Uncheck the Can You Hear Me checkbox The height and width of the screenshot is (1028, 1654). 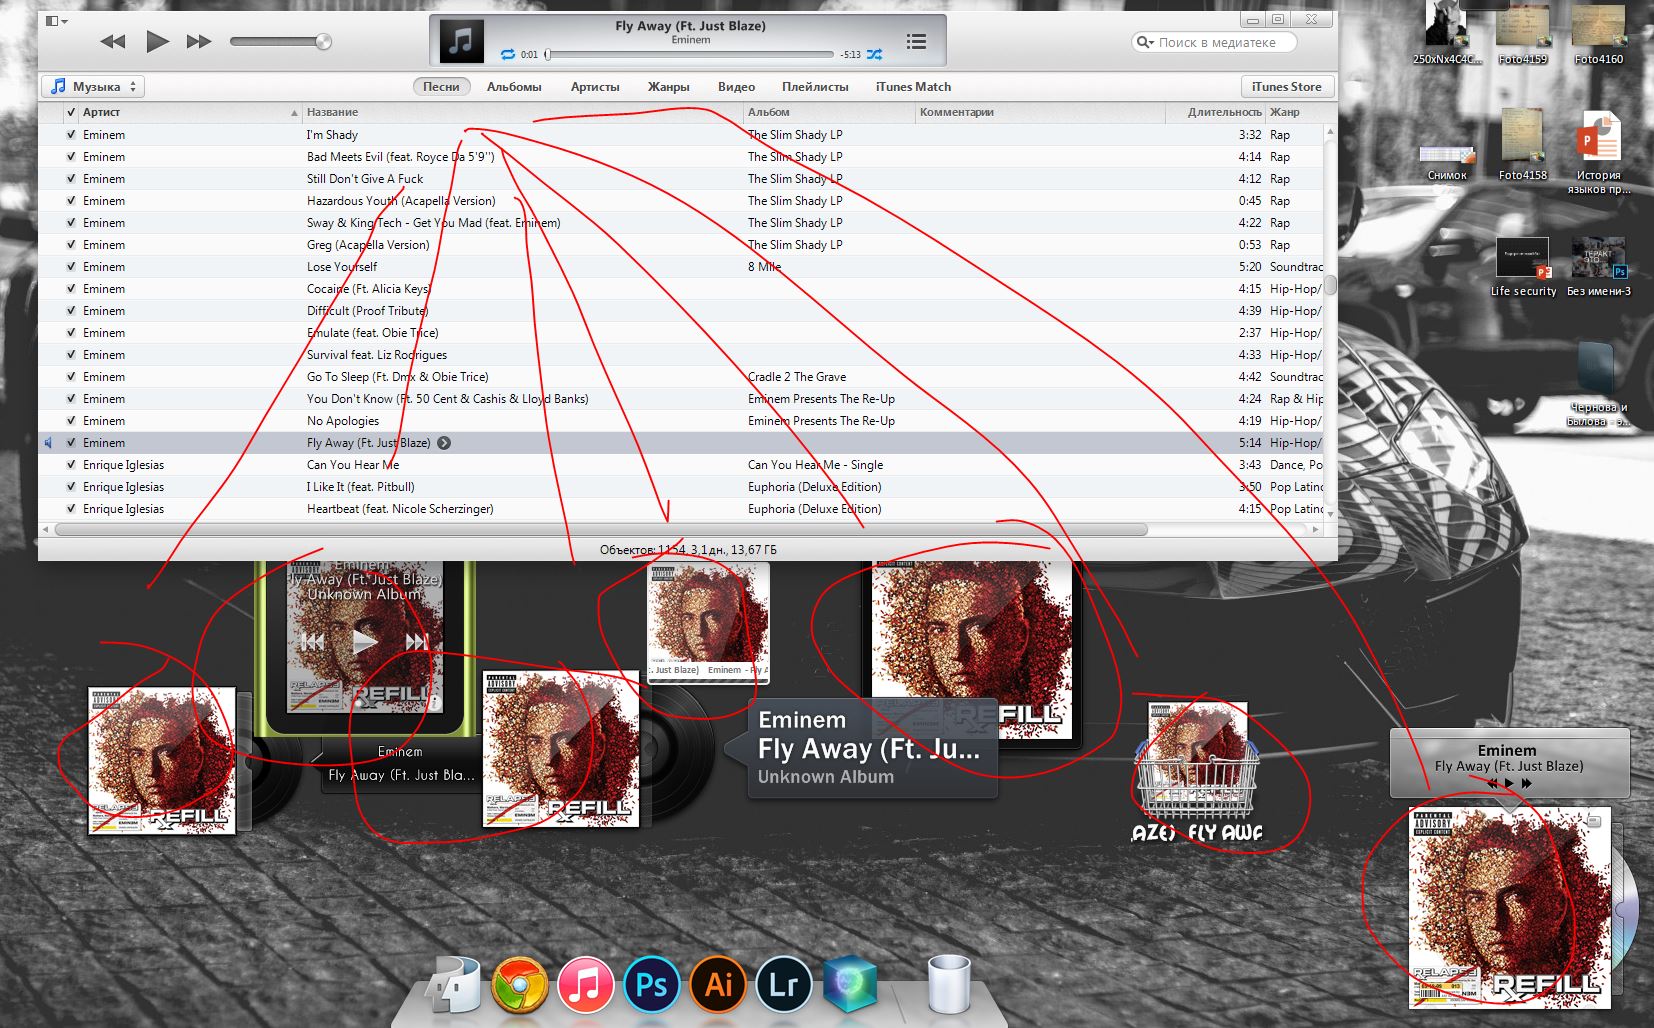point(71,465)
